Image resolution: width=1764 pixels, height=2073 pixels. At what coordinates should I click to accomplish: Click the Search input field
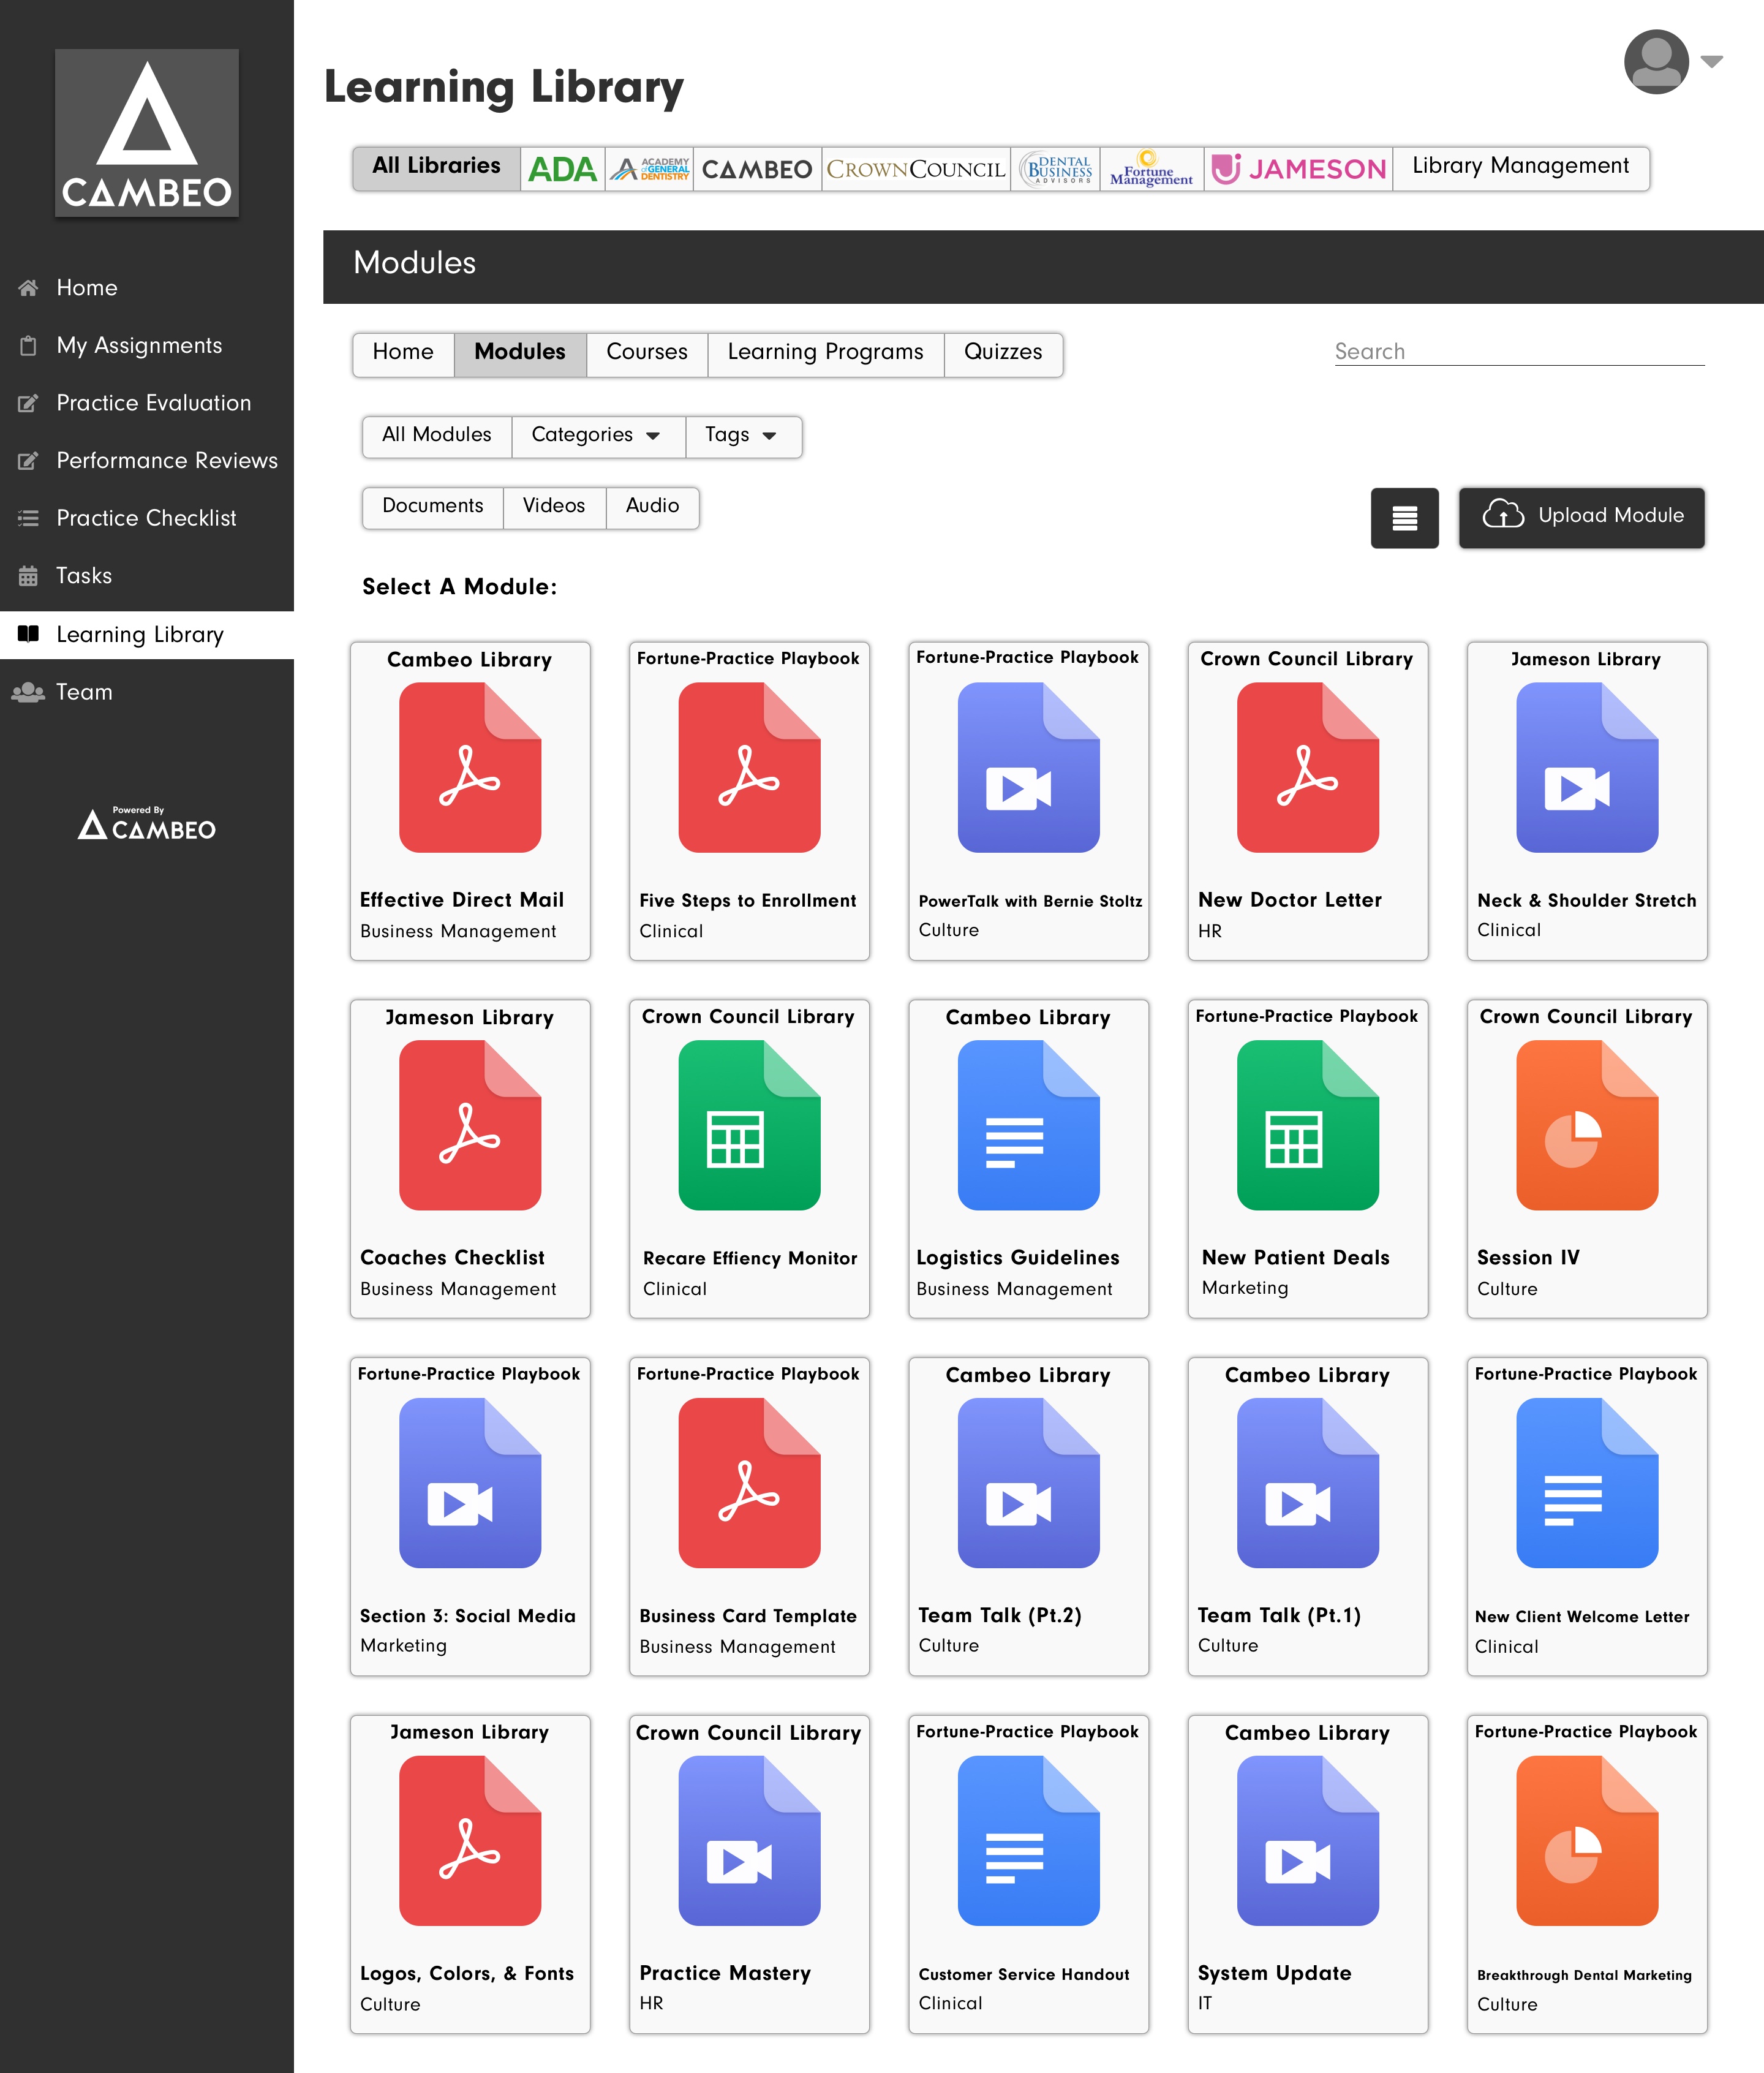pos(1518,352)
